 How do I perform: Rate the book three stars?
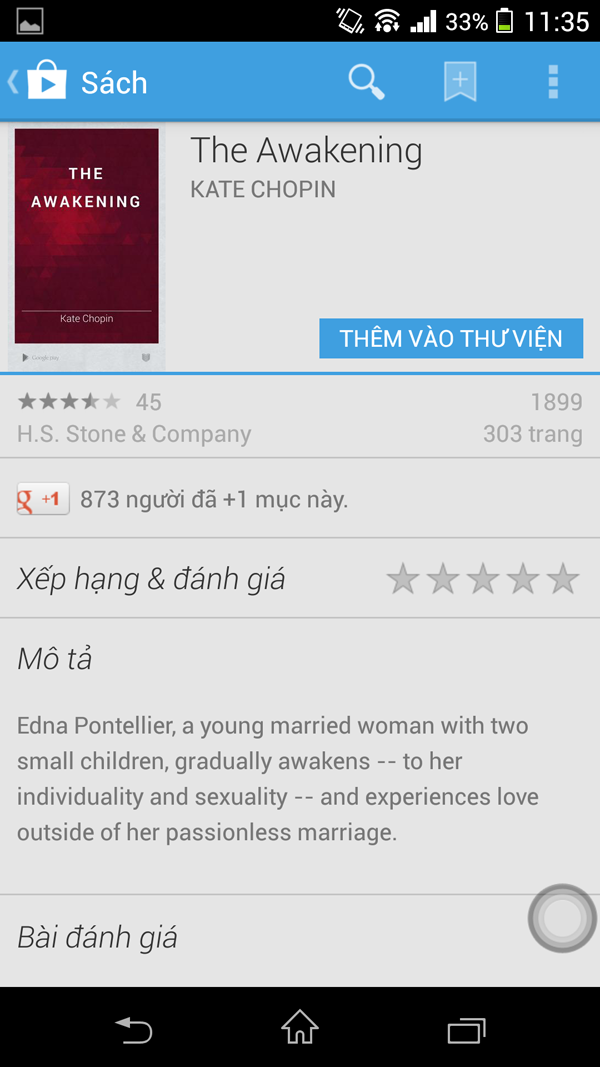[x=483, y=578]
